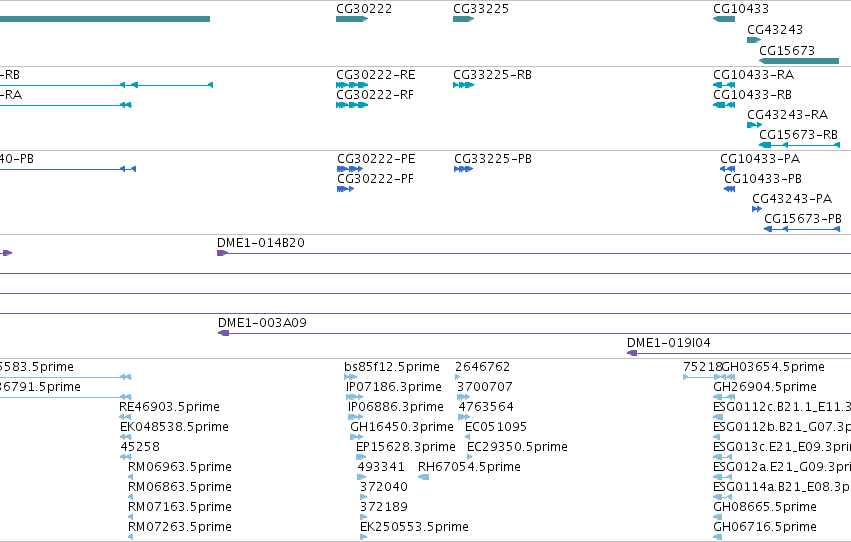Select the bs85f12.5prime EST label
The image size is (851, 542).
point(392,367)
